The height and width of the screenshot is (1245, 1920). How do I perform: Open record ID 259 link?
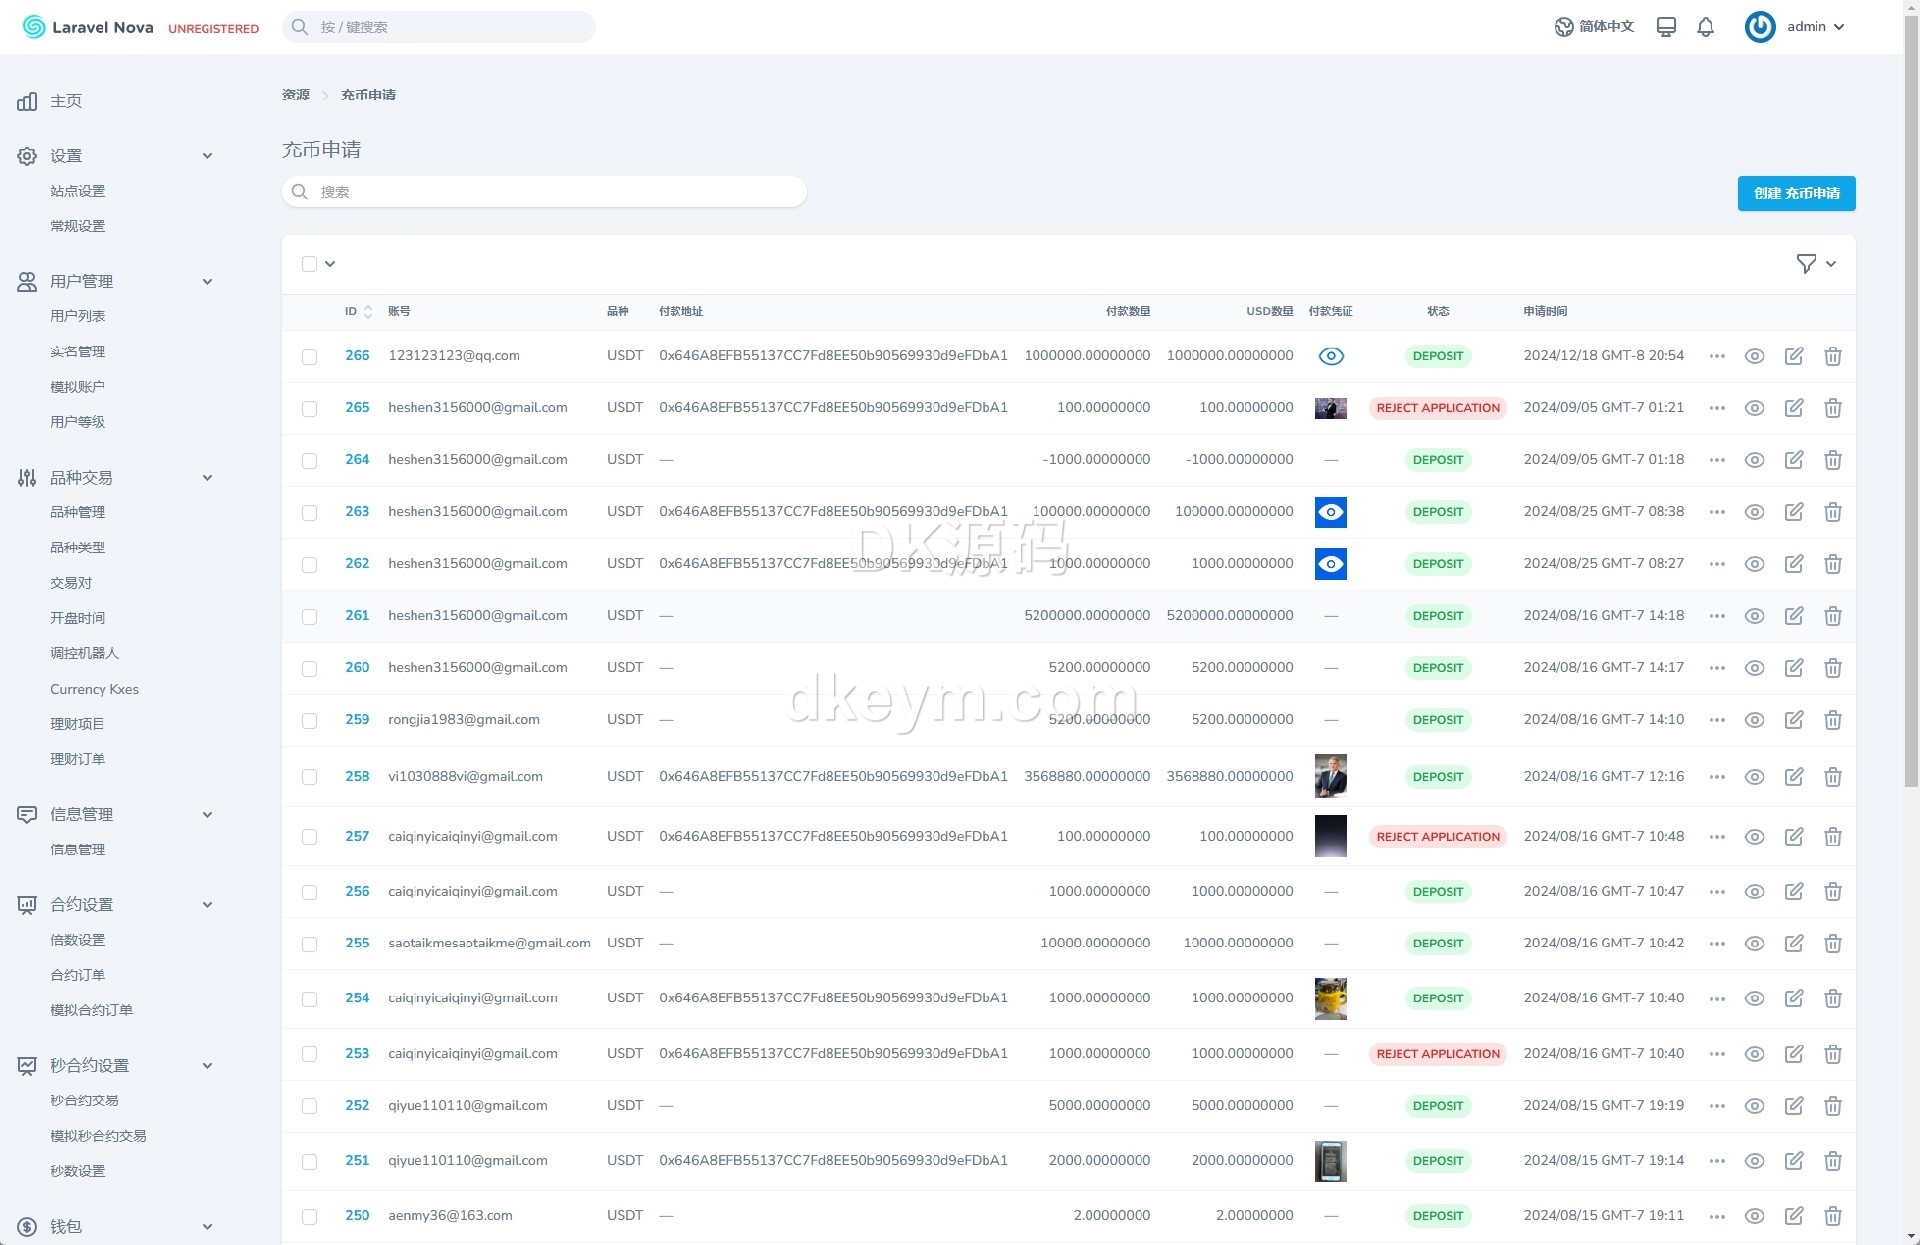pyautogui.click(x=357, y=720)
